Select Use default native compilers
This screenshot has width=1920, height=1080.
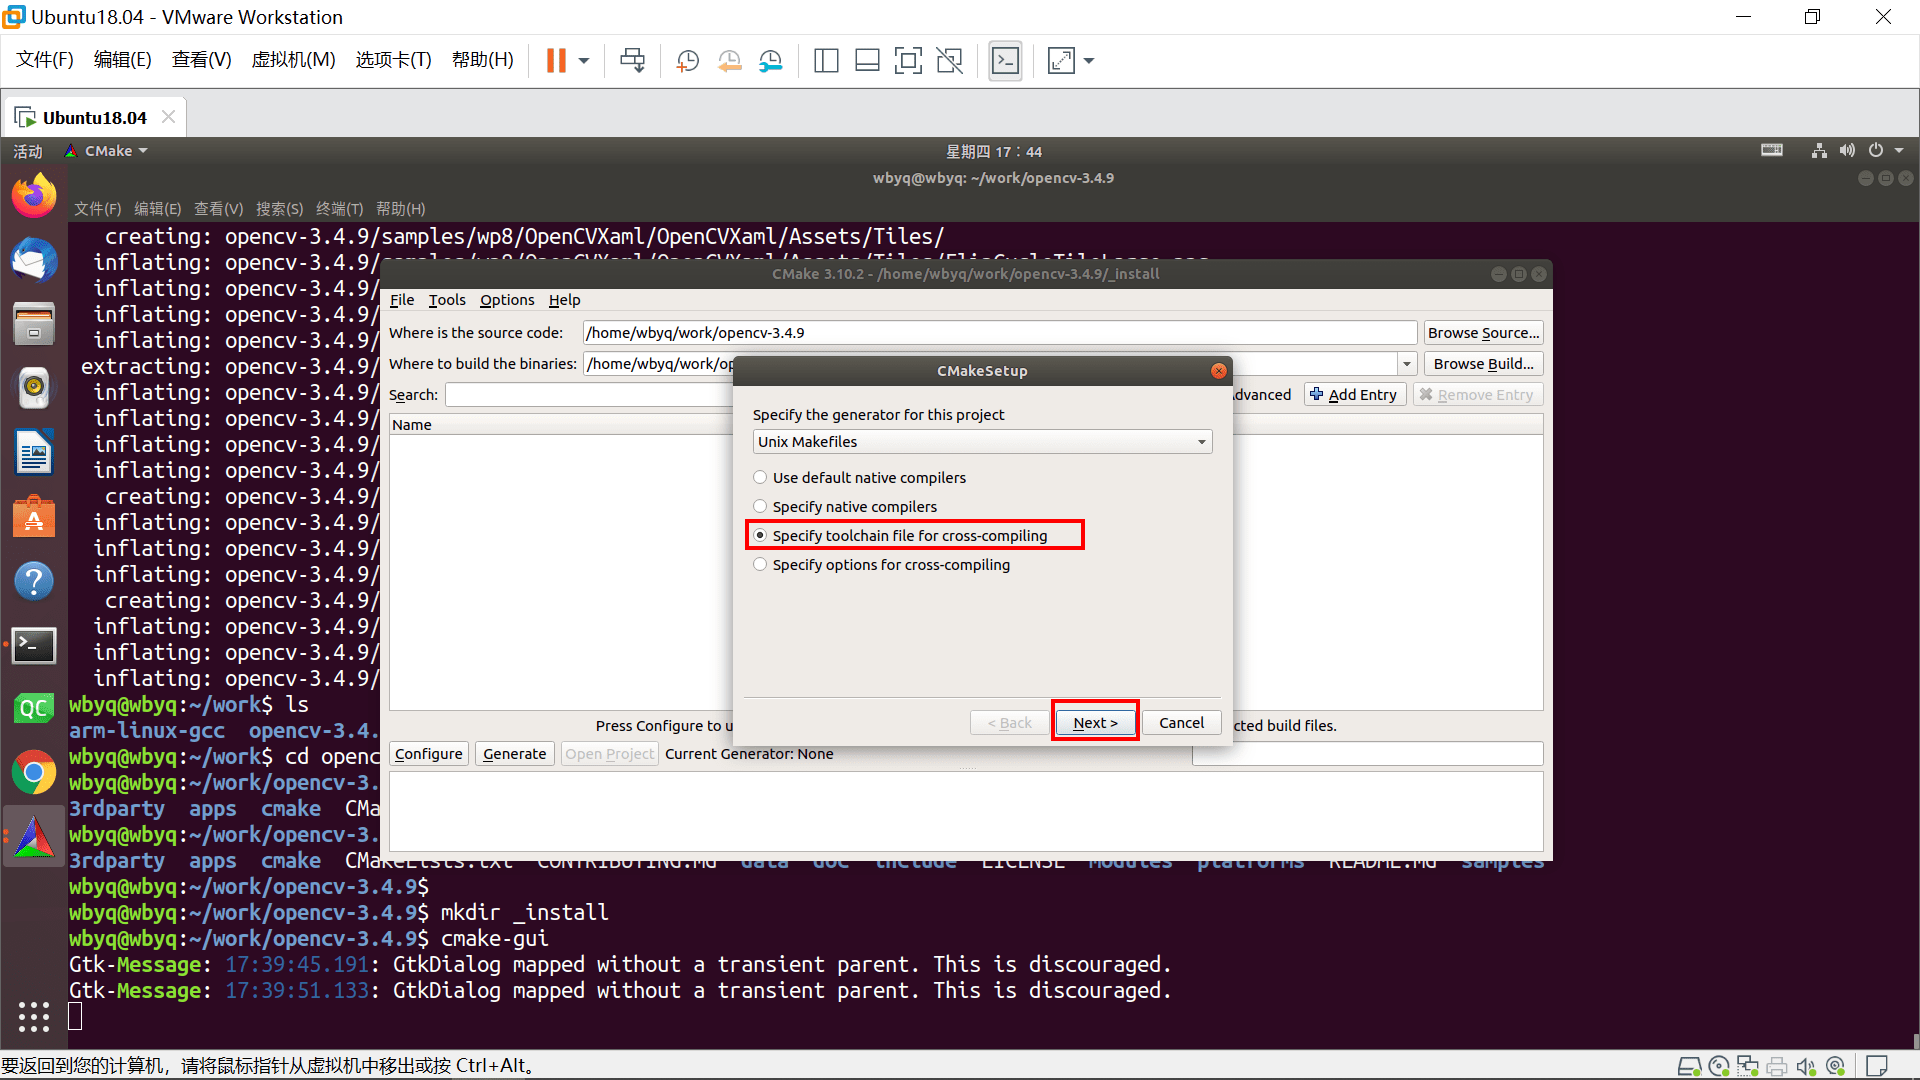point(859,478)
